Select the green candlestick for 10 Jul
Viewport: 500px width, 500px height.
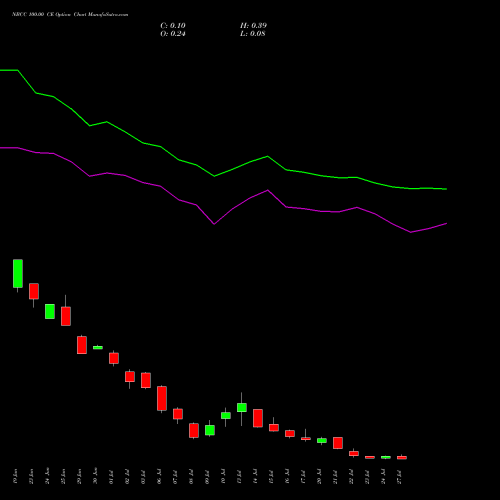(226, 415)
